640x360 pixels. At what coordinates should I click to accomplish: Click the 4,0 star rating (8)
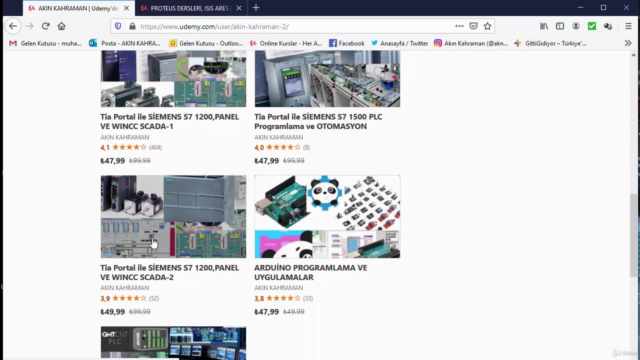pyautogui.click(x=282, y=147)
